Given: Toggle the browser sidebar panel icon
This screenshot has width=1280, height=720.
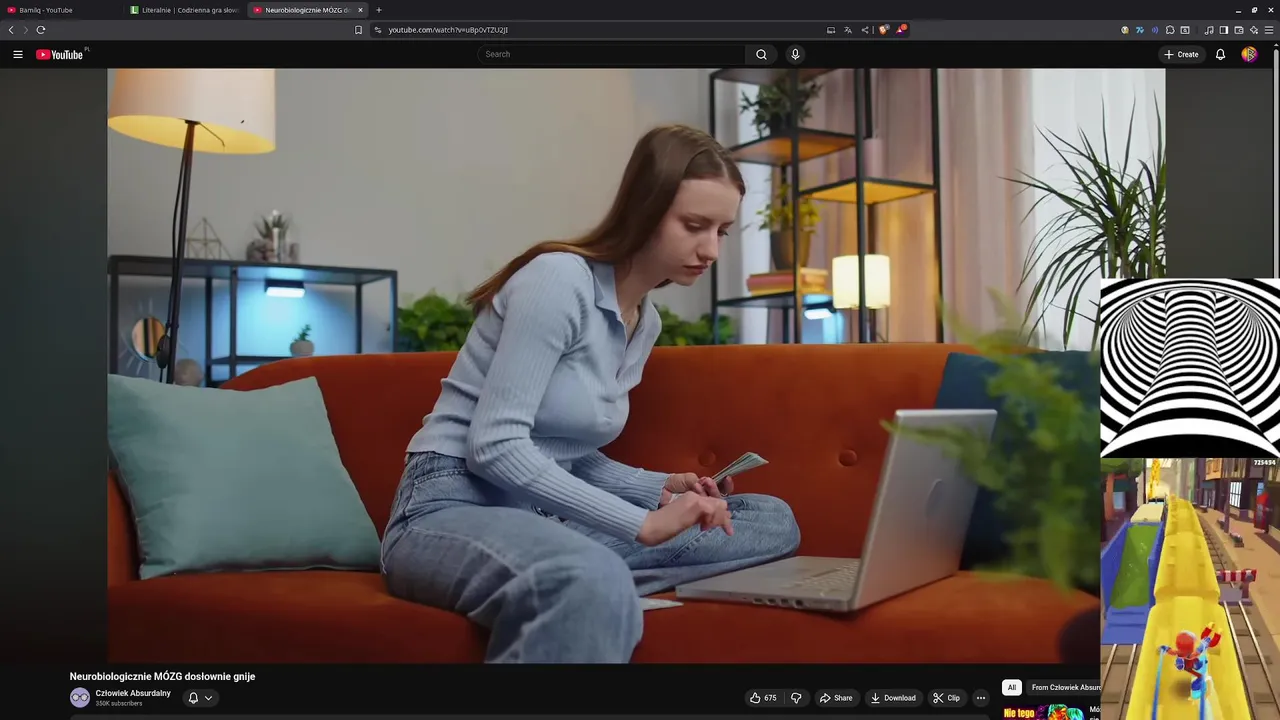Looking at the screenshot, I should pyautogui.click(x=1223, y=30).
